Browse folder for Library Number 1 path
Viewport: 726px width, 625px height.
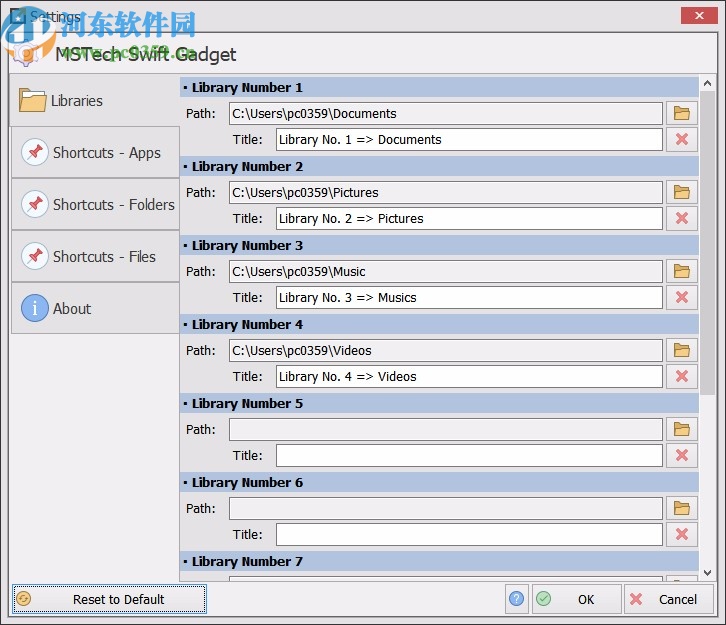point(682,113)
